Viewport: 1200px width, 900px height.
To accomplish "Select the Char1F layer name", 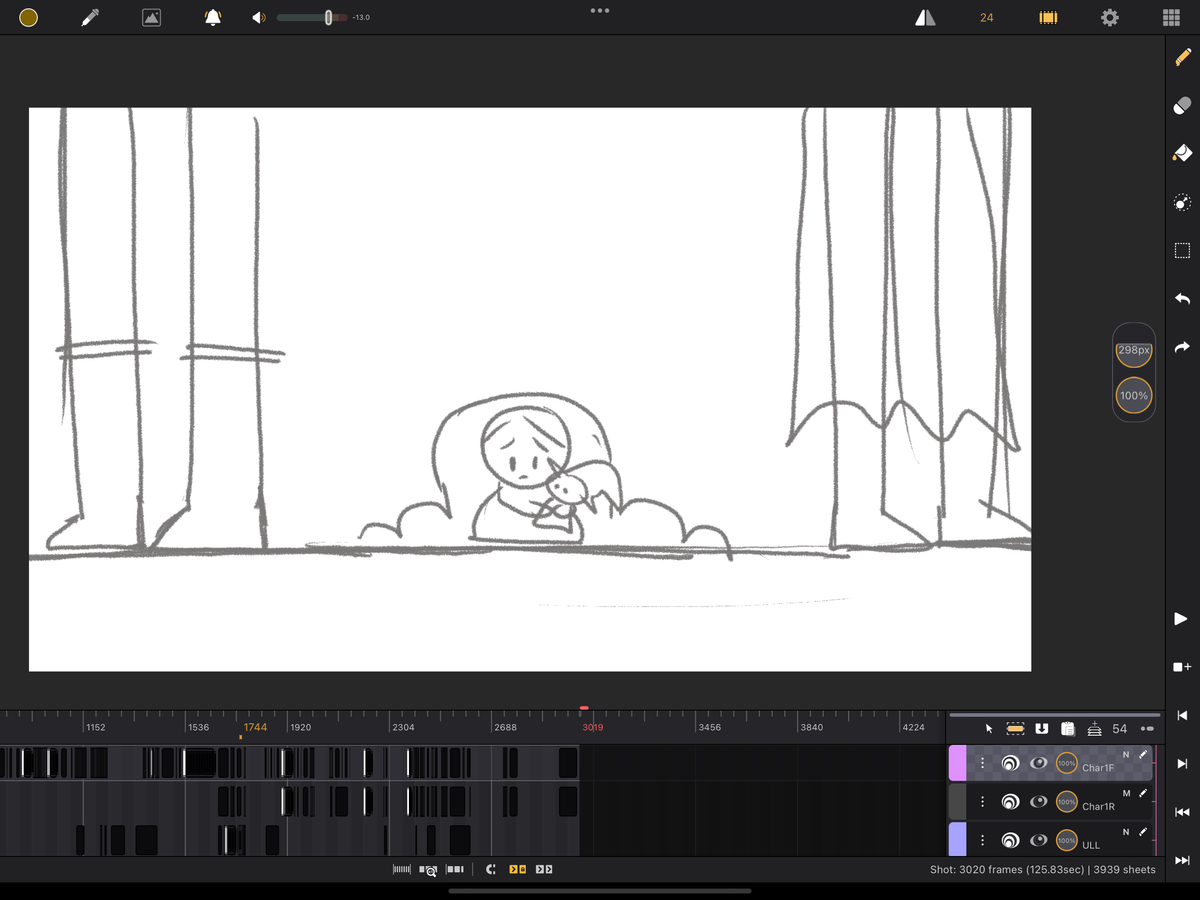I will 1098,768.
